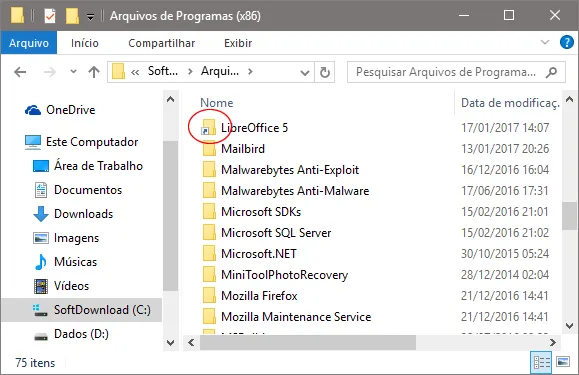The width and height of the screenshot is (579, 375).
Task: Click the Mozilla Firefox name text
Action: click(259, 296)
